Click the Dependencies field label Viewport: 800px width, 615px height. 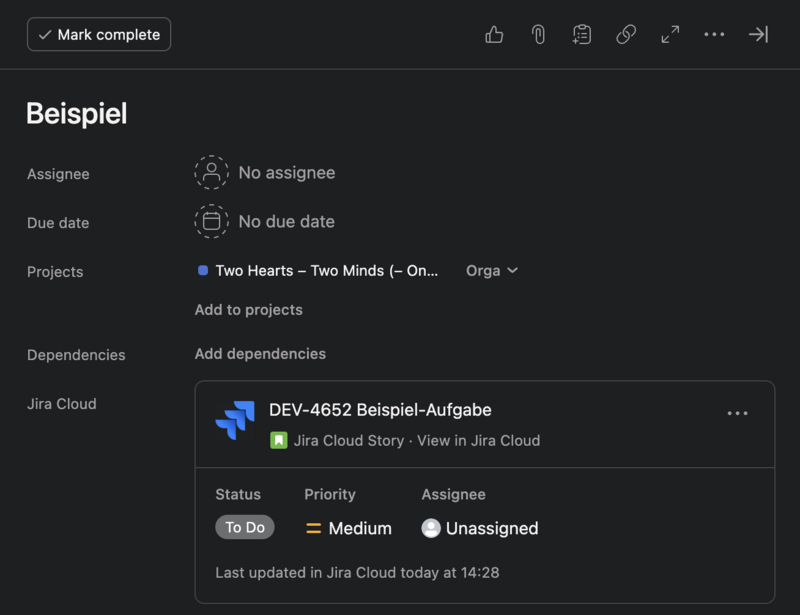click(76, 355)
